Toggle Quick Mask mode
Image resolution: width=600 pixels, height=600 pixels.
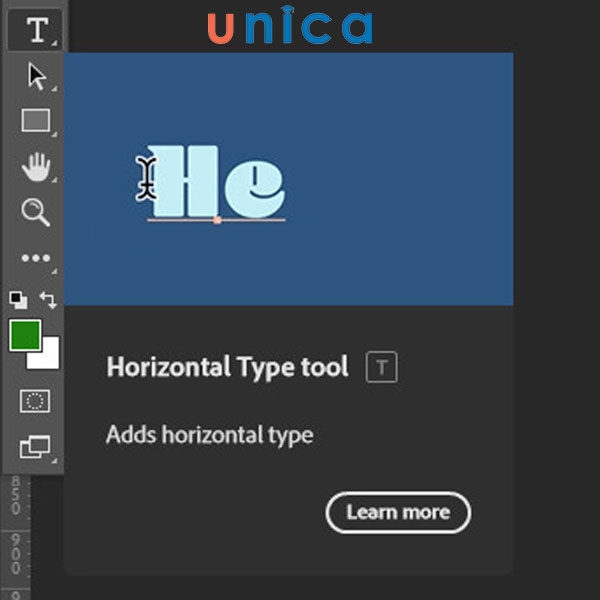coord(35,401)
